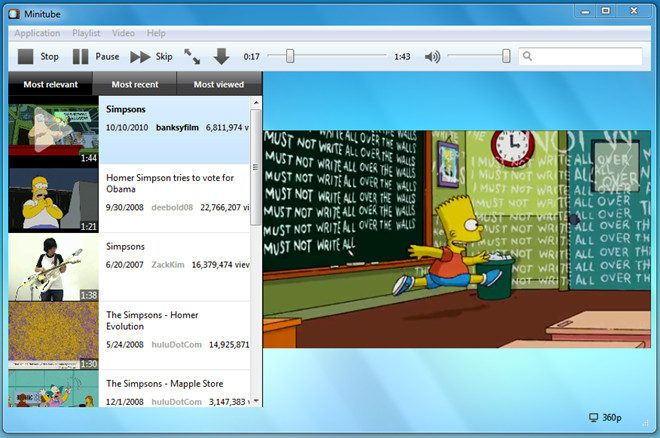Click the guitar player 1:38 thumbnail

(x=53, y=267)
